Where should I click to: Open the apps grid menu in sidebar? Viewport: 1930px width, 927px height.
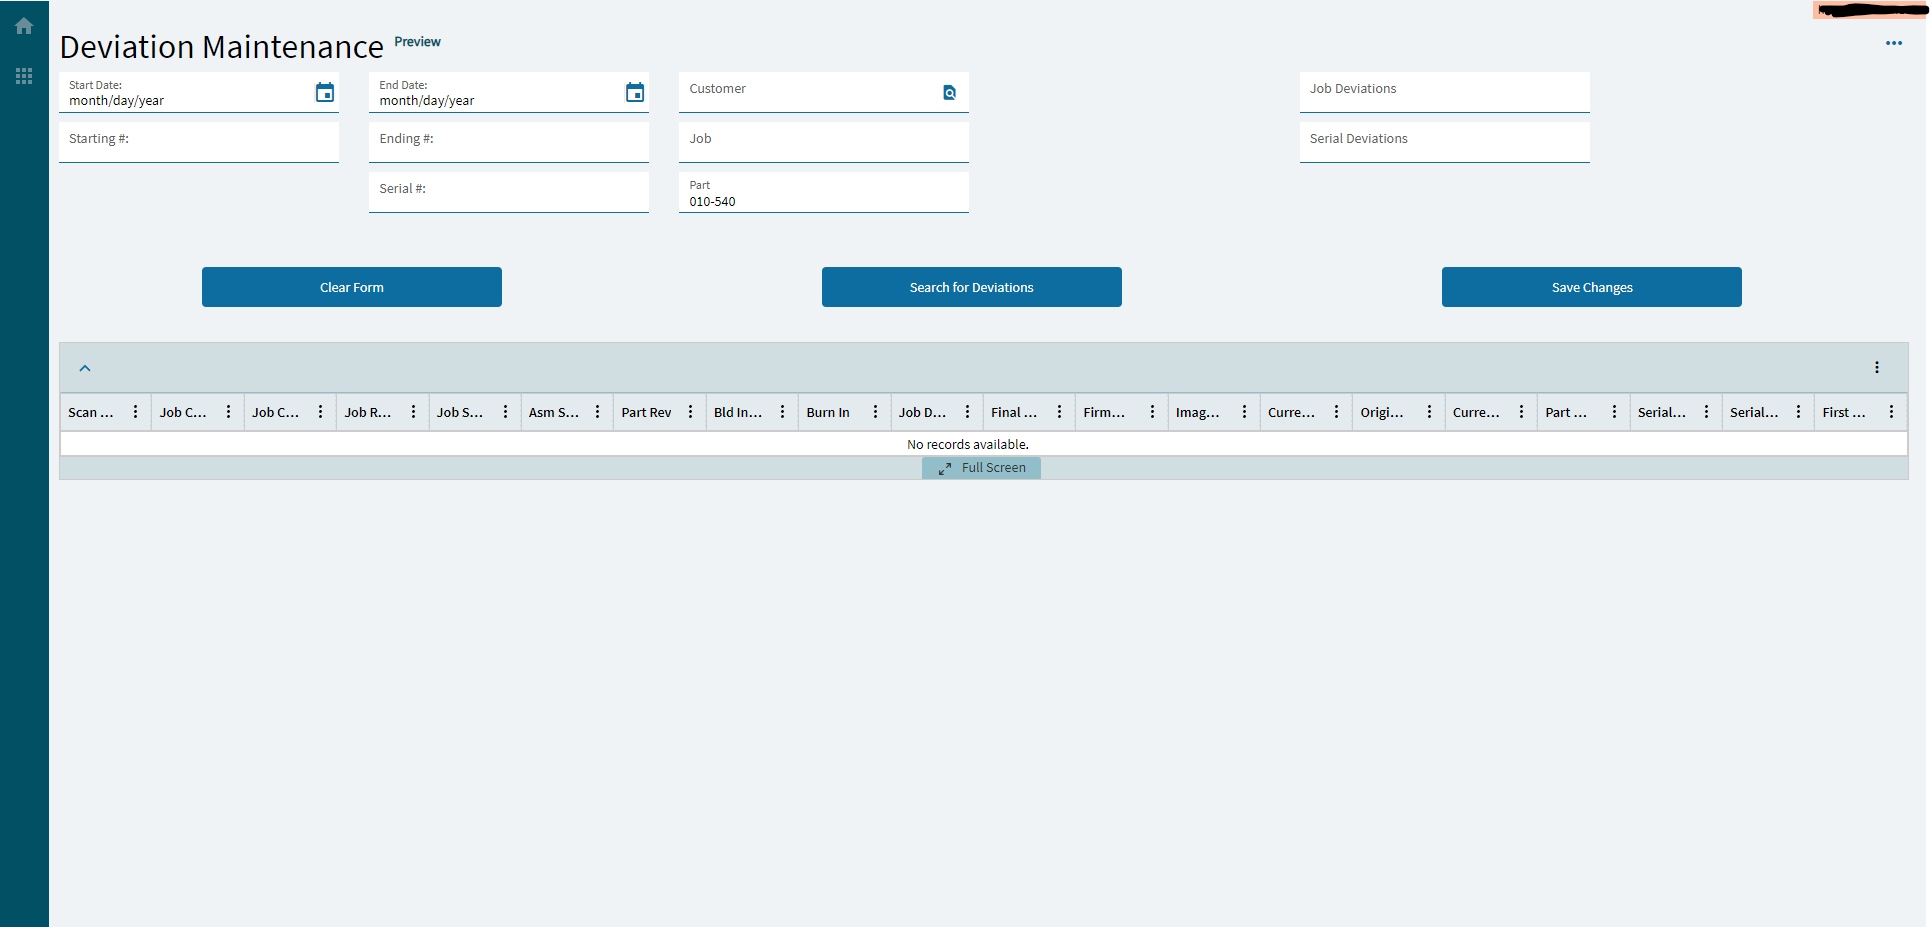(x=24, y=76)
